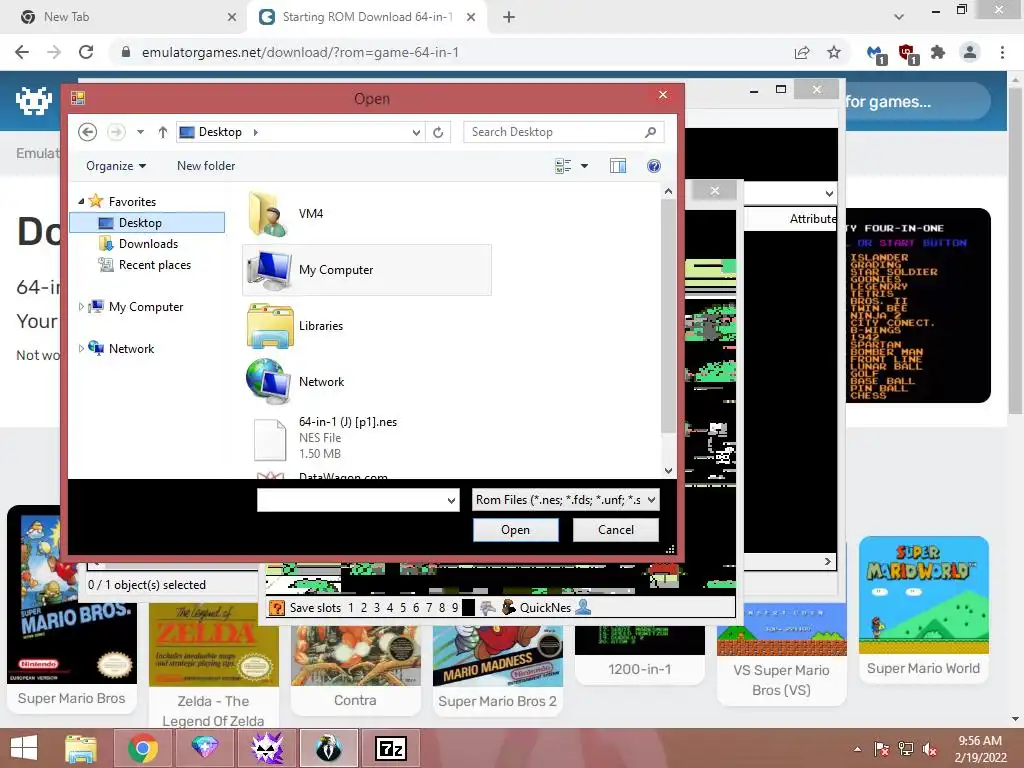Select save slot 1 in emulator
The width and height of the screenshot is (1024, 768).
(351, 608)
